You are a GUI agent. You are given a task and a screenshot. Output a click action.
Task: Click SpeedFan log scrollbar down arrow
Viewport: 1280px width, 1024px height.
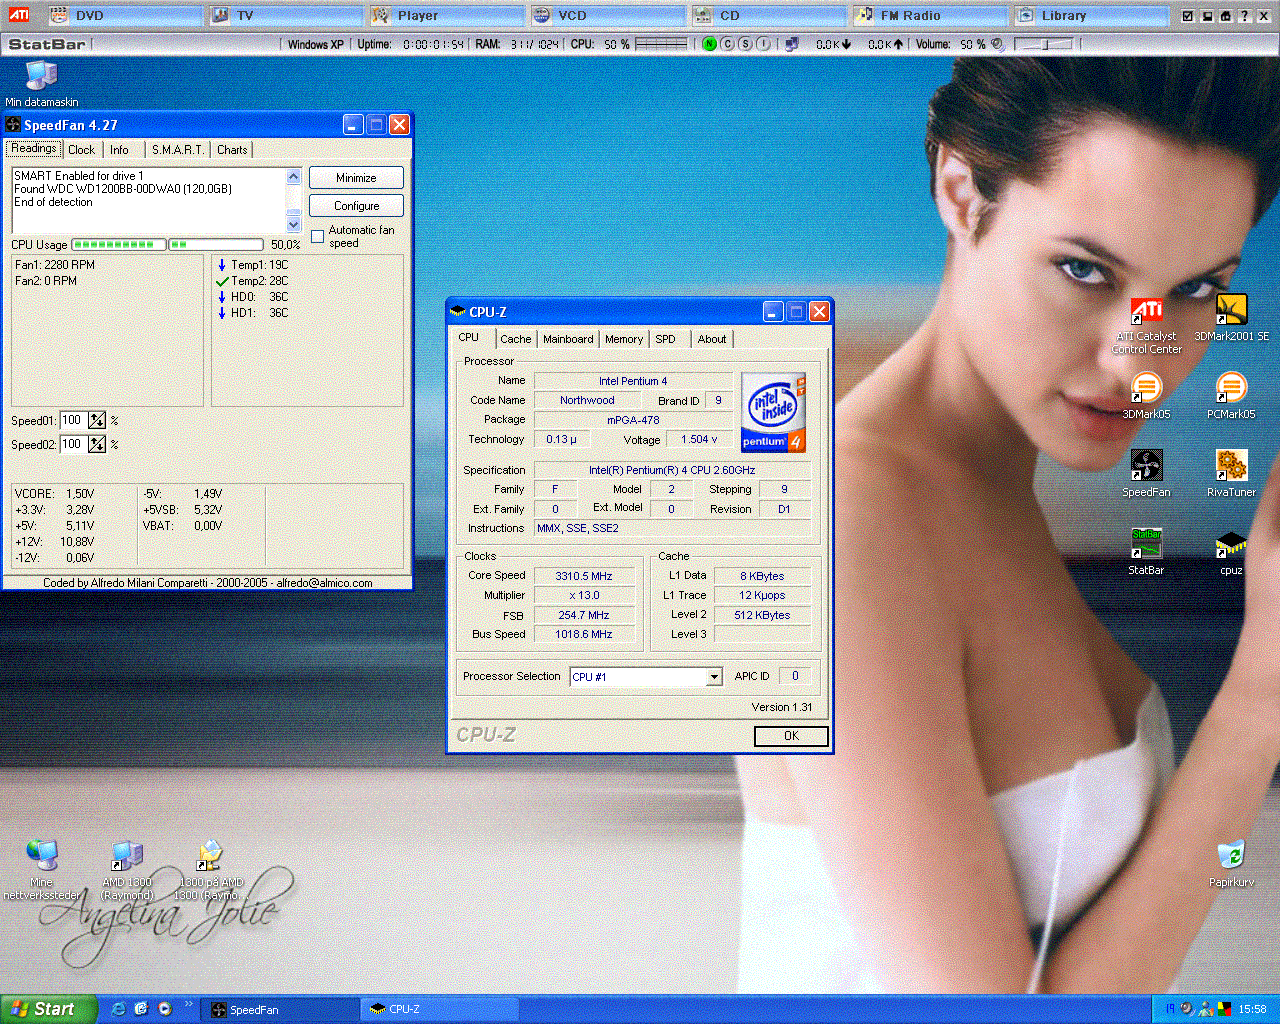[x=294, y=225]
